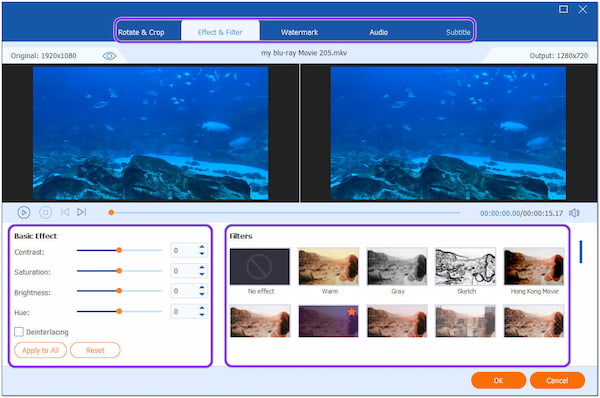Decrease the Brightness value with down arrow
600x398 pixels.
tap(202, 294)
